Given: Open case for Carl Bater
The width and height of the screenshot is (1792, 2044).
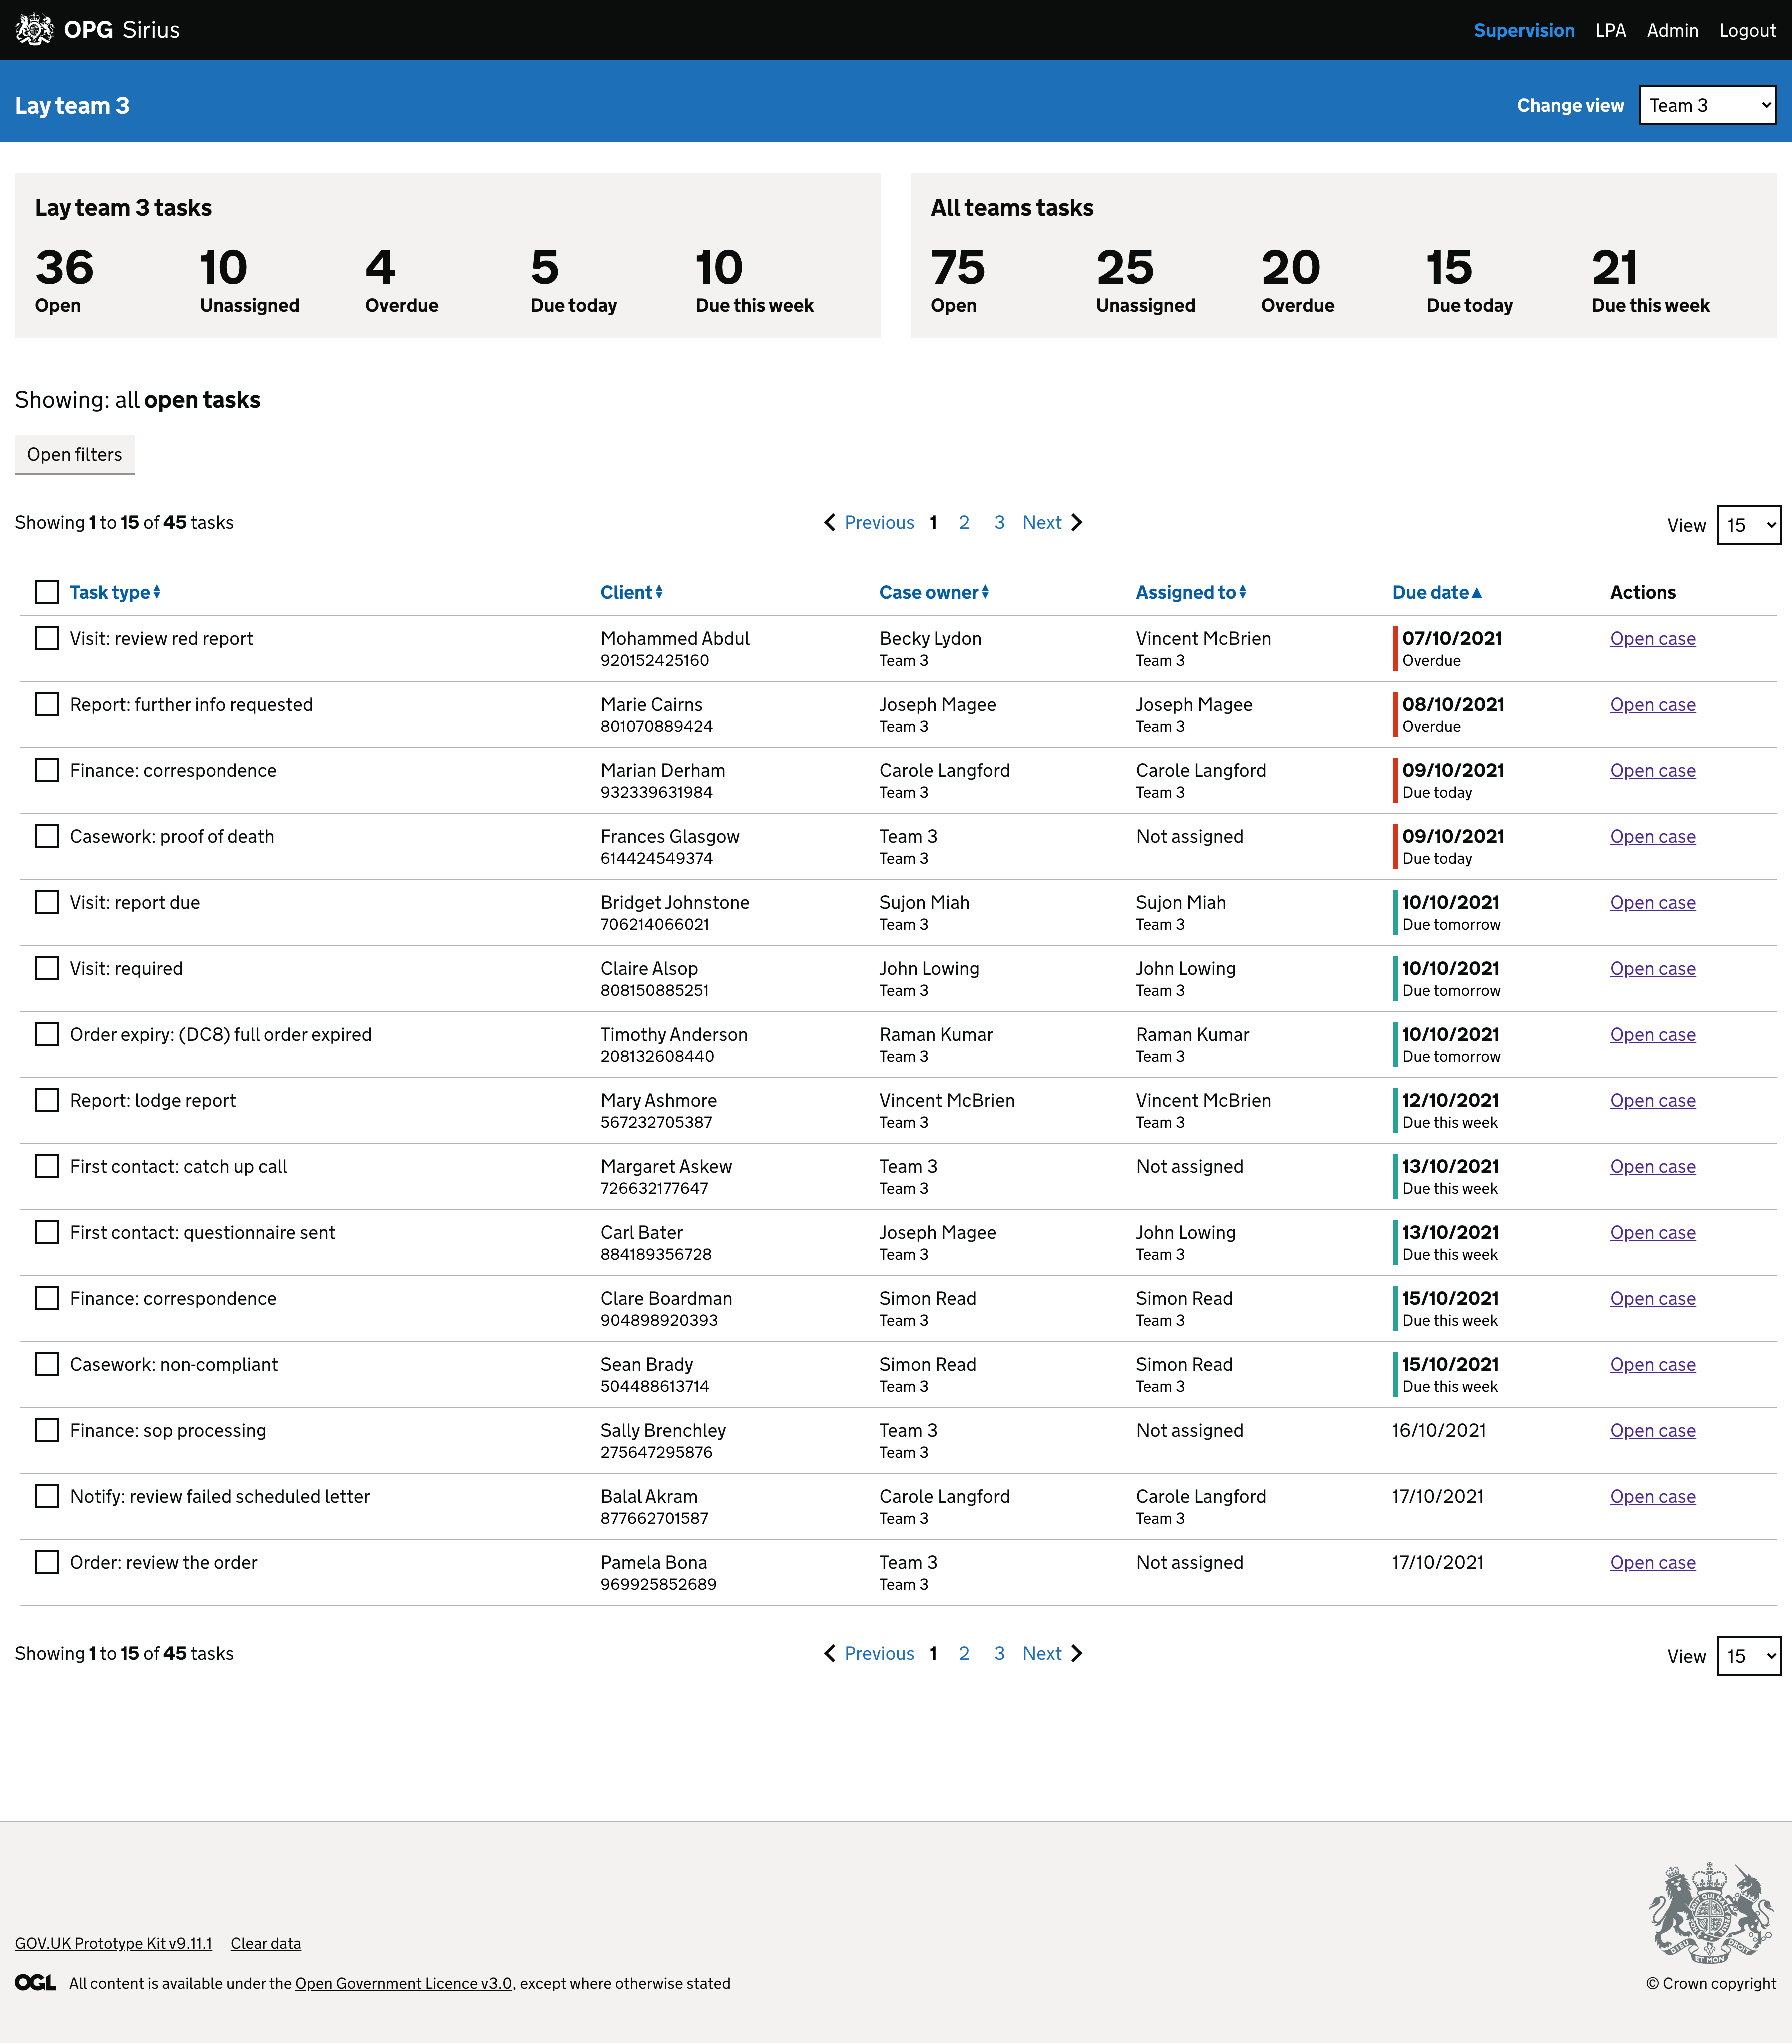Looking at the screenshot, I should [1653, 1233].
